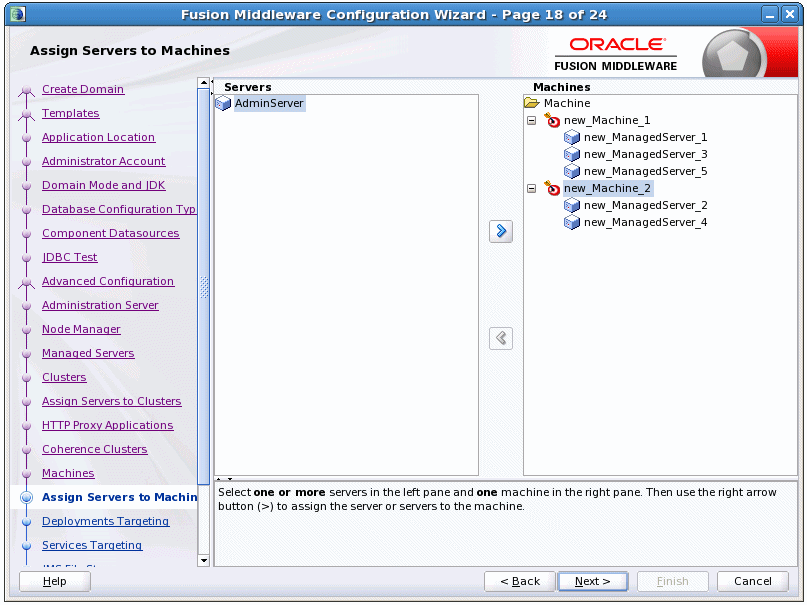Go to the Templates step
807x605 pixels.
tap(71, 113)
